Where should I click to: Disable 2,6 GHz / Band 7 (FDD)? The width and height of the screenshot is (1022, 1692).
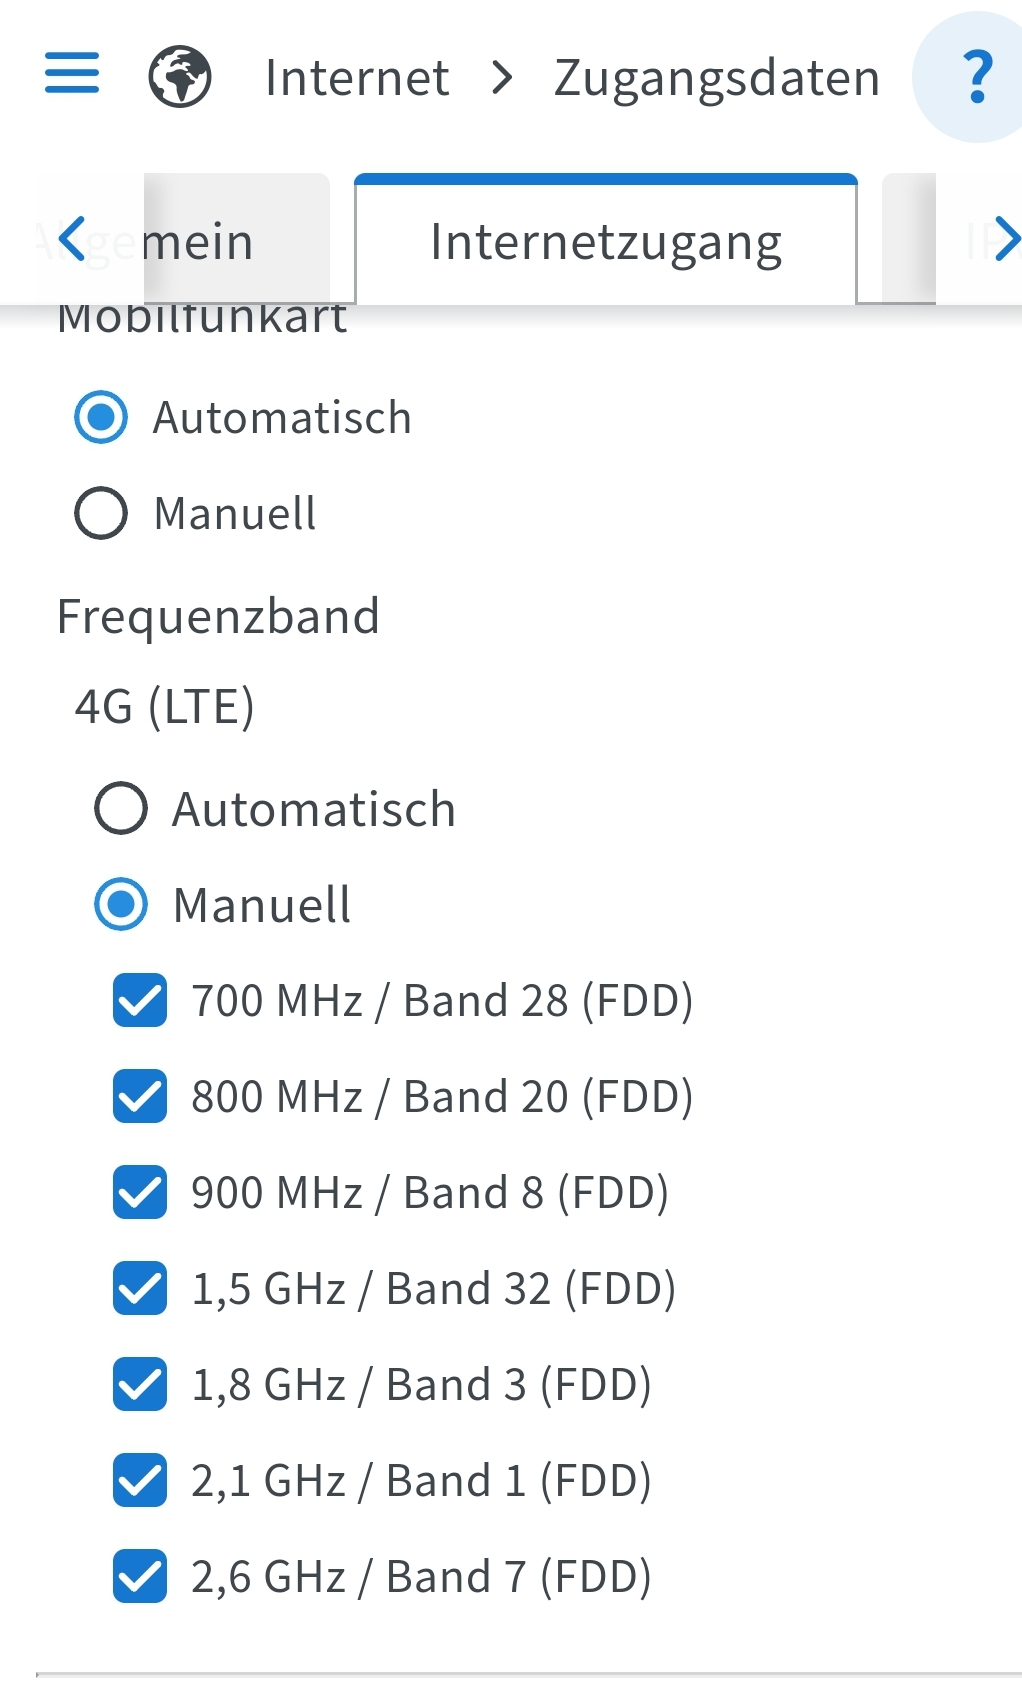(140, 1576)
